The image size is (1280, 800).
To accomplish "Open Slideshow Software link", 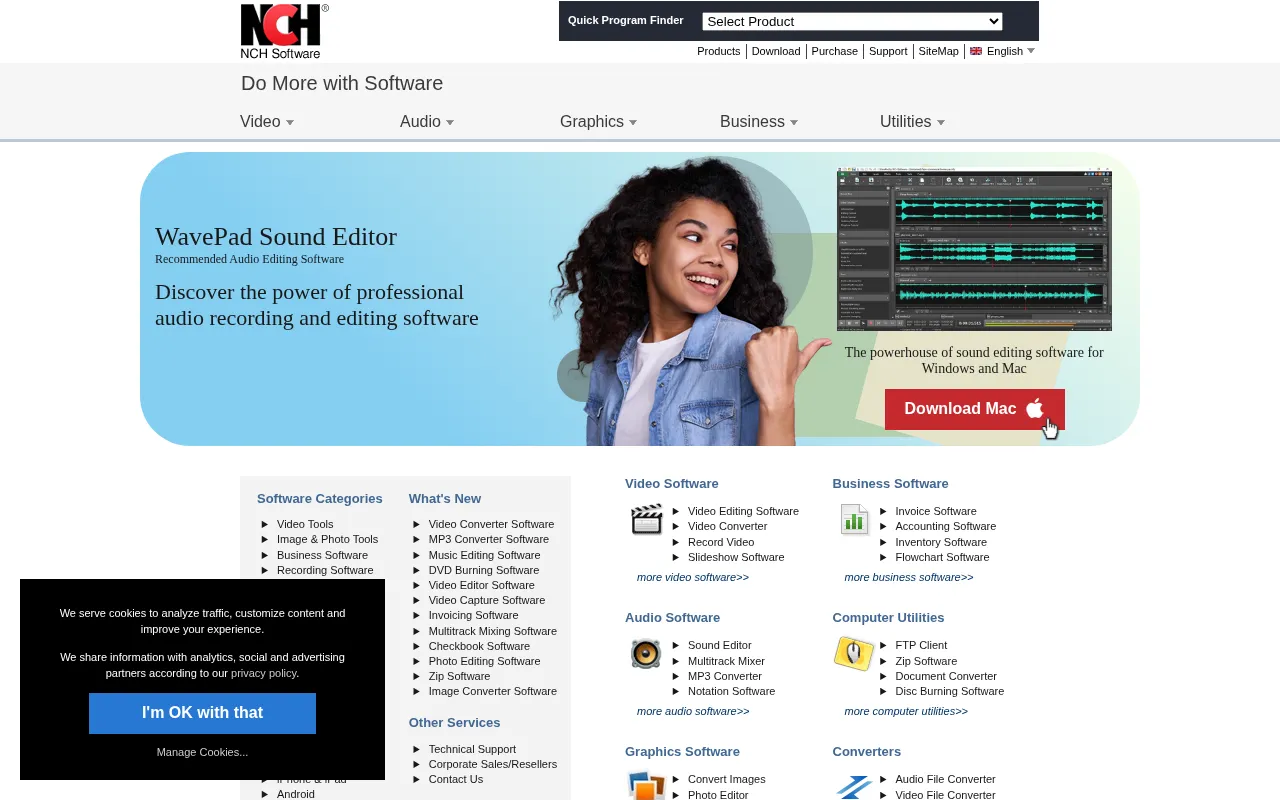I will tap(736, 557).
